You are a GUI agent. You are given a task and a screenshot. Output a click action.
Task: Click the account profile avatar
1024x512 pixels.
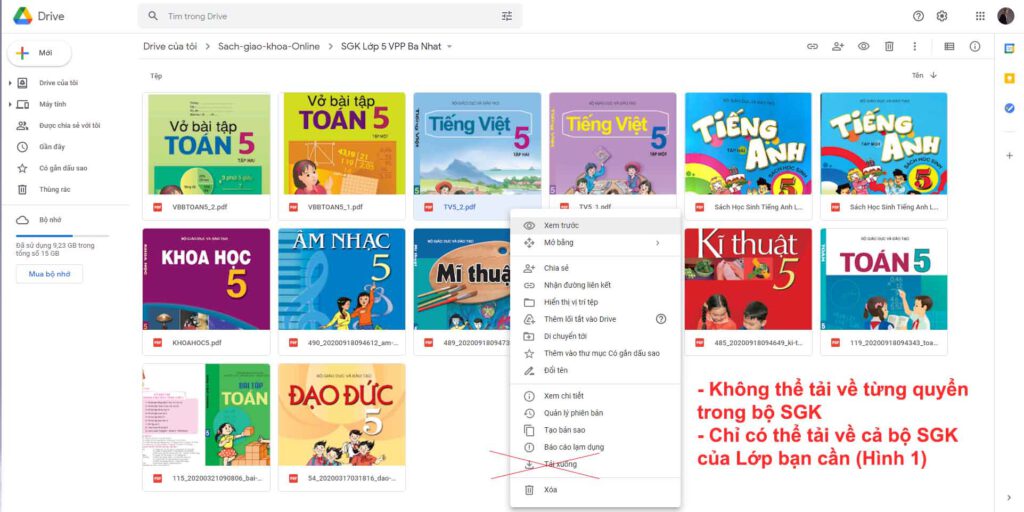click(x=1006, y=16)
